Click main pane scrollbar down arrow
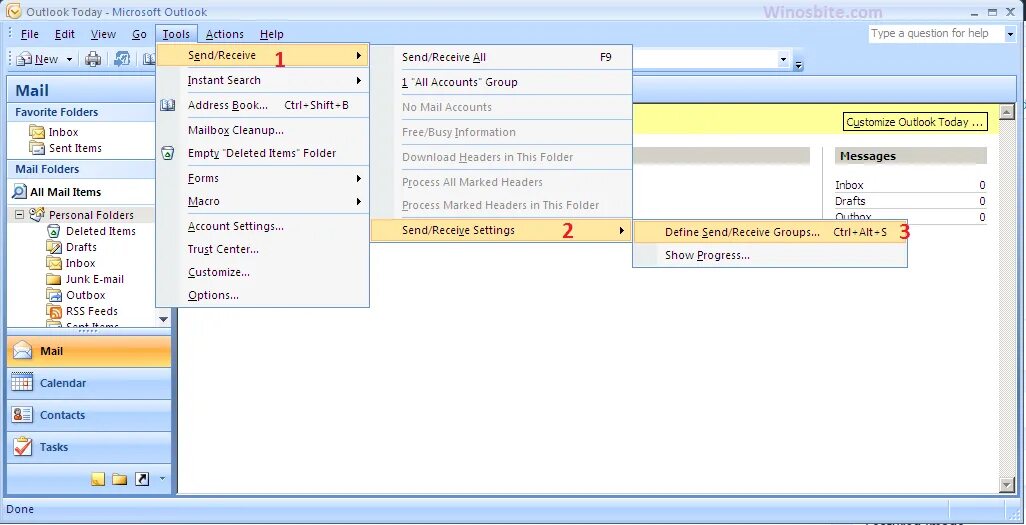Viewport: 1026px width, 525px height. point(1008,484)
